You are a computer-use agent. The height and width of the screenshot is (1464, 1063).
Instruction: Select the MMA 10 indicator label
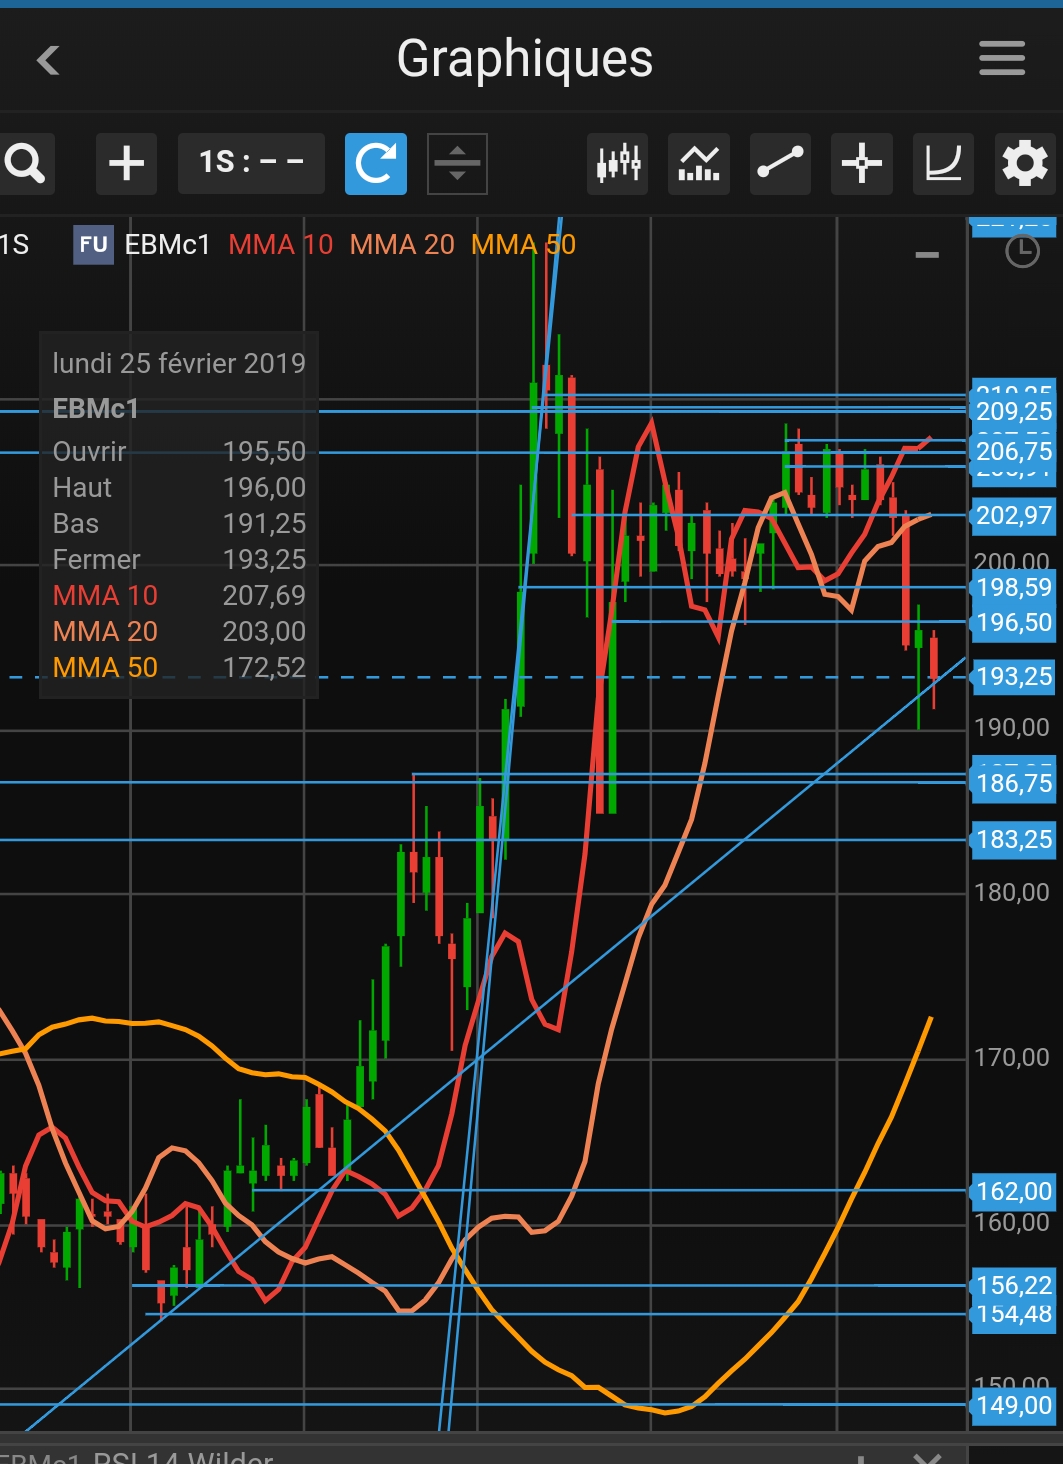[280, 245]
